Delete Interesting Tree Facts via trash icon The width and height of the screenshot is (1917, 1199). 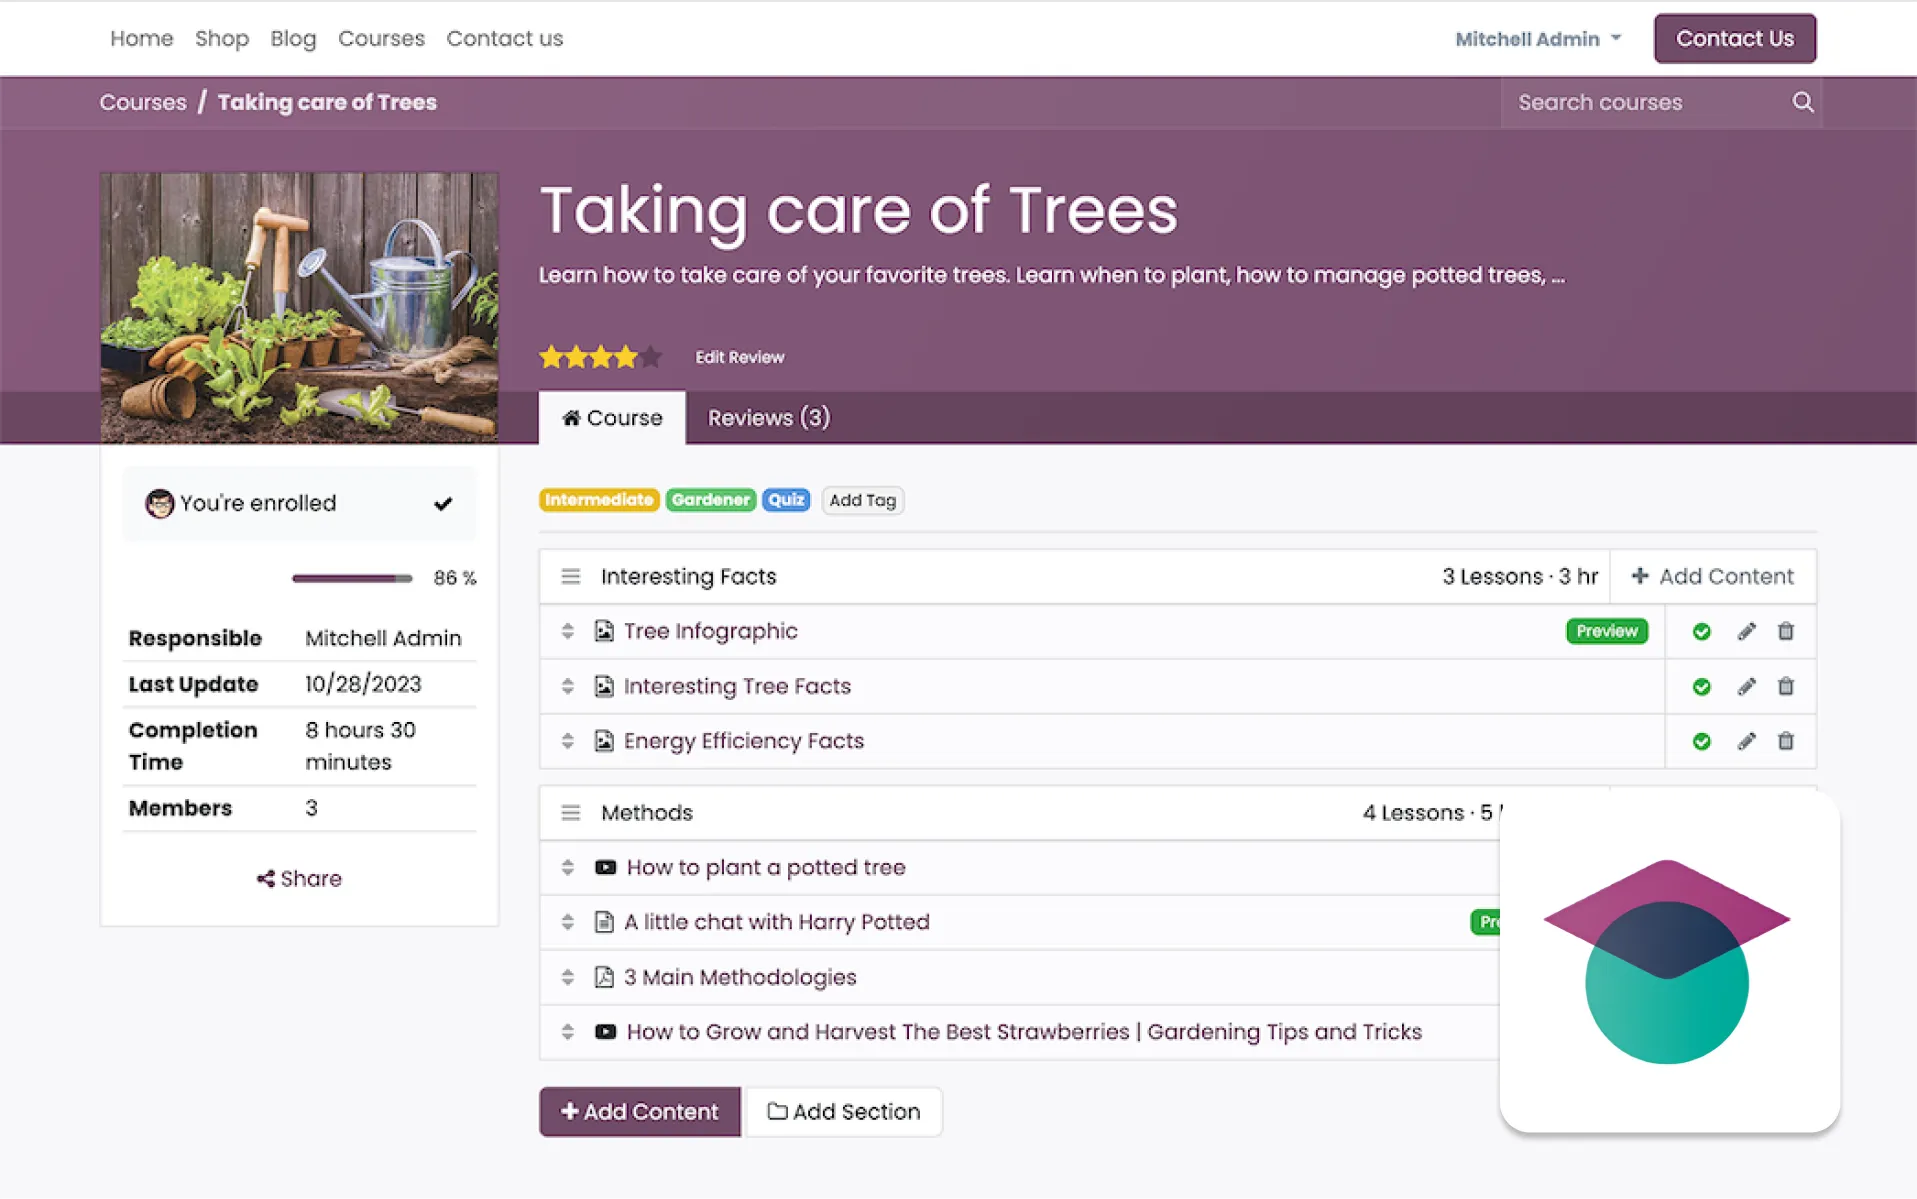pos(1785,686)
